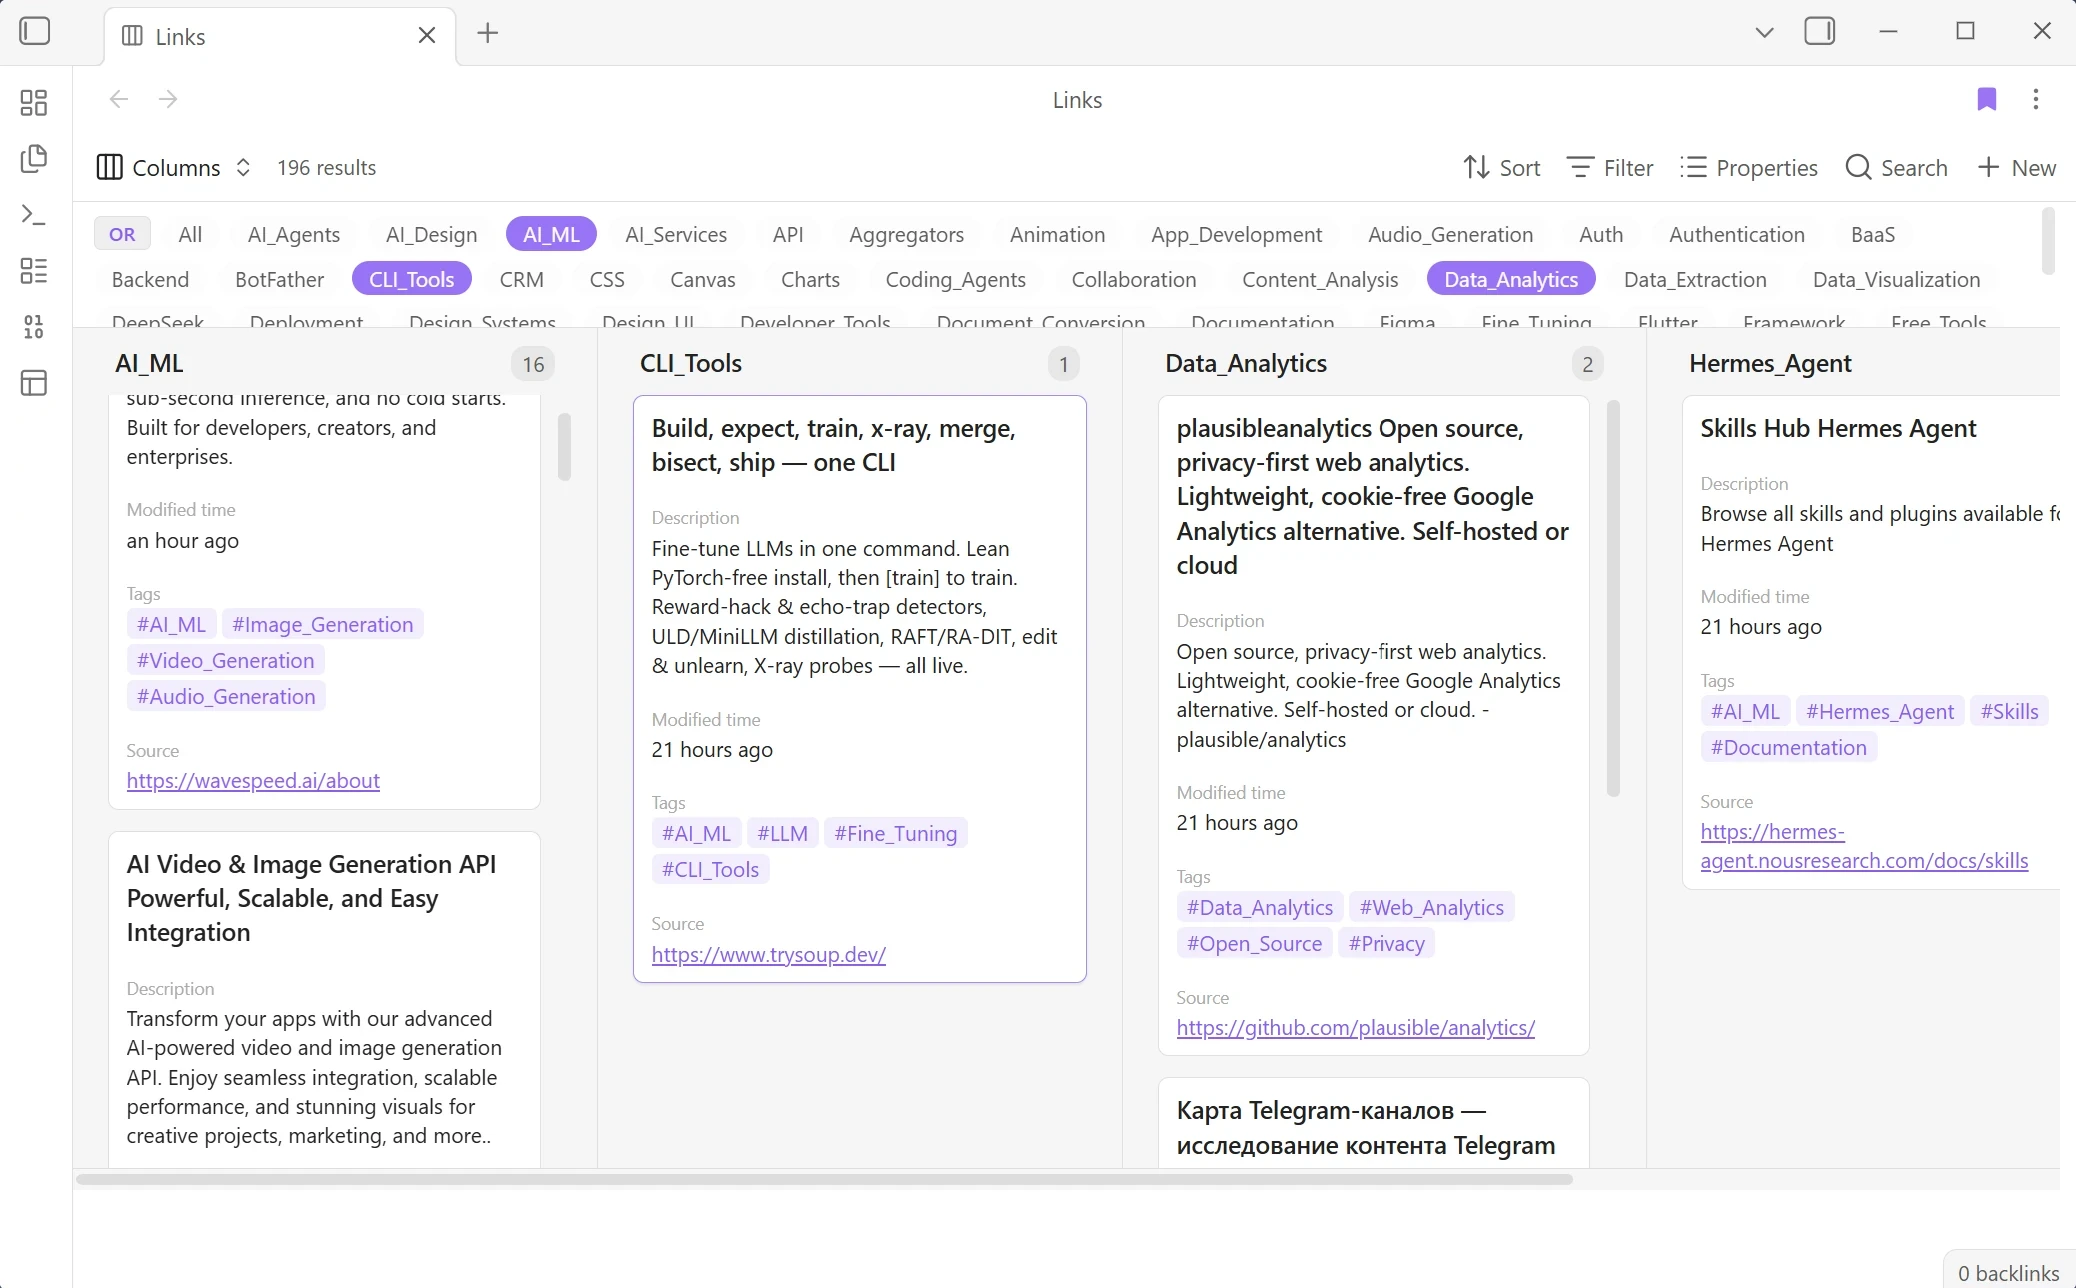Disable the CLI_Tools tag filter chip
Image resolution: width=2076 pixels, height=1288 pixels.
(x=412, y=279)
